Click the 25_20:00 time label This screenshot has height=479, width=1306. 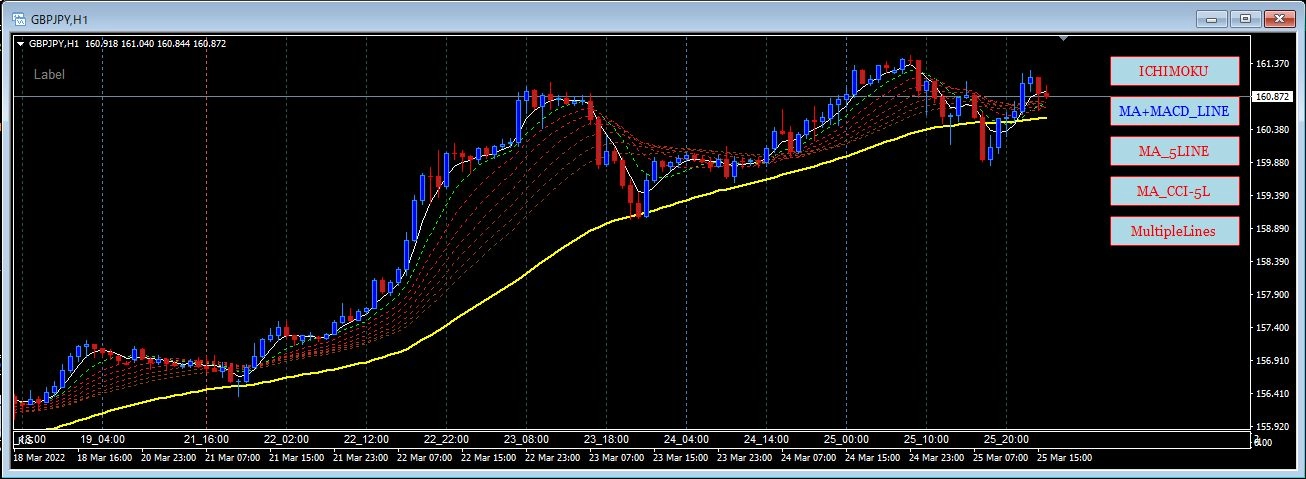(1006, 439)
